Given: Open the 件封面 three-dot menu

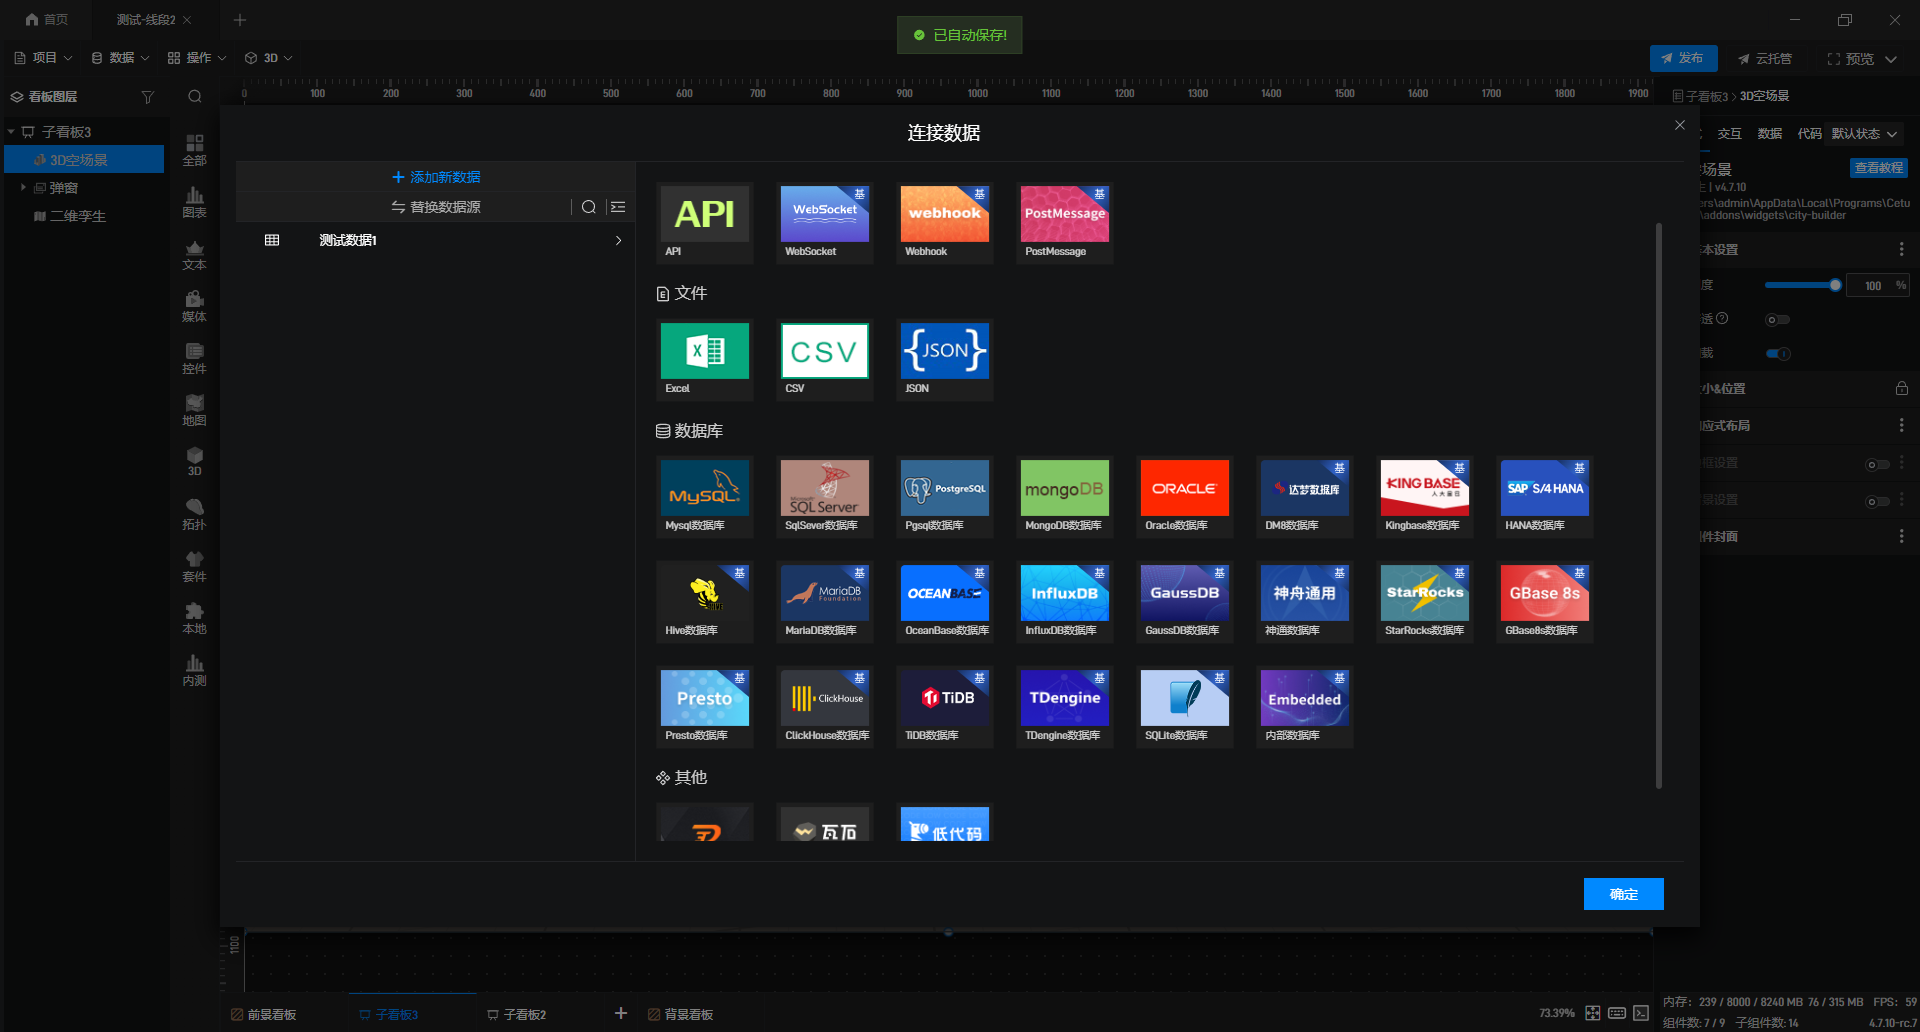Looking at the screenshot, I should tap(1902, 536).
